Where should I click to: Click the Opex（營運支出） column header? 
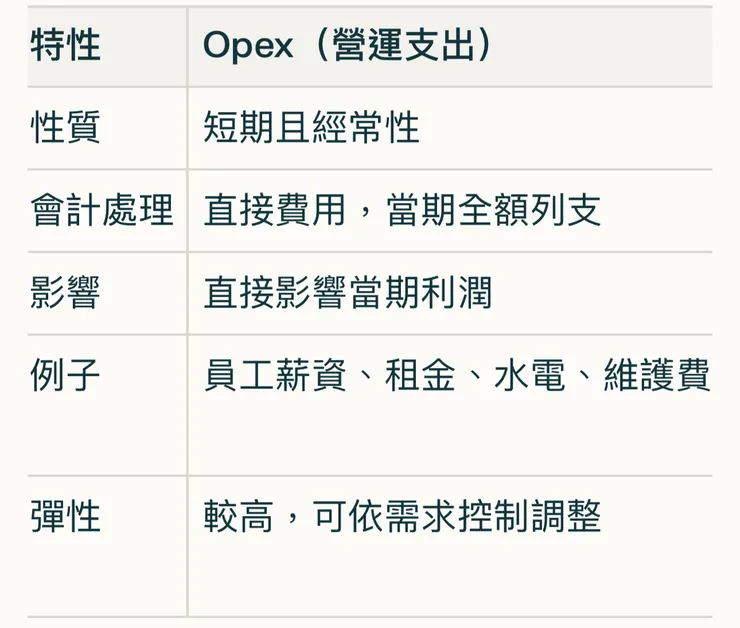click(x=348, y=46)
